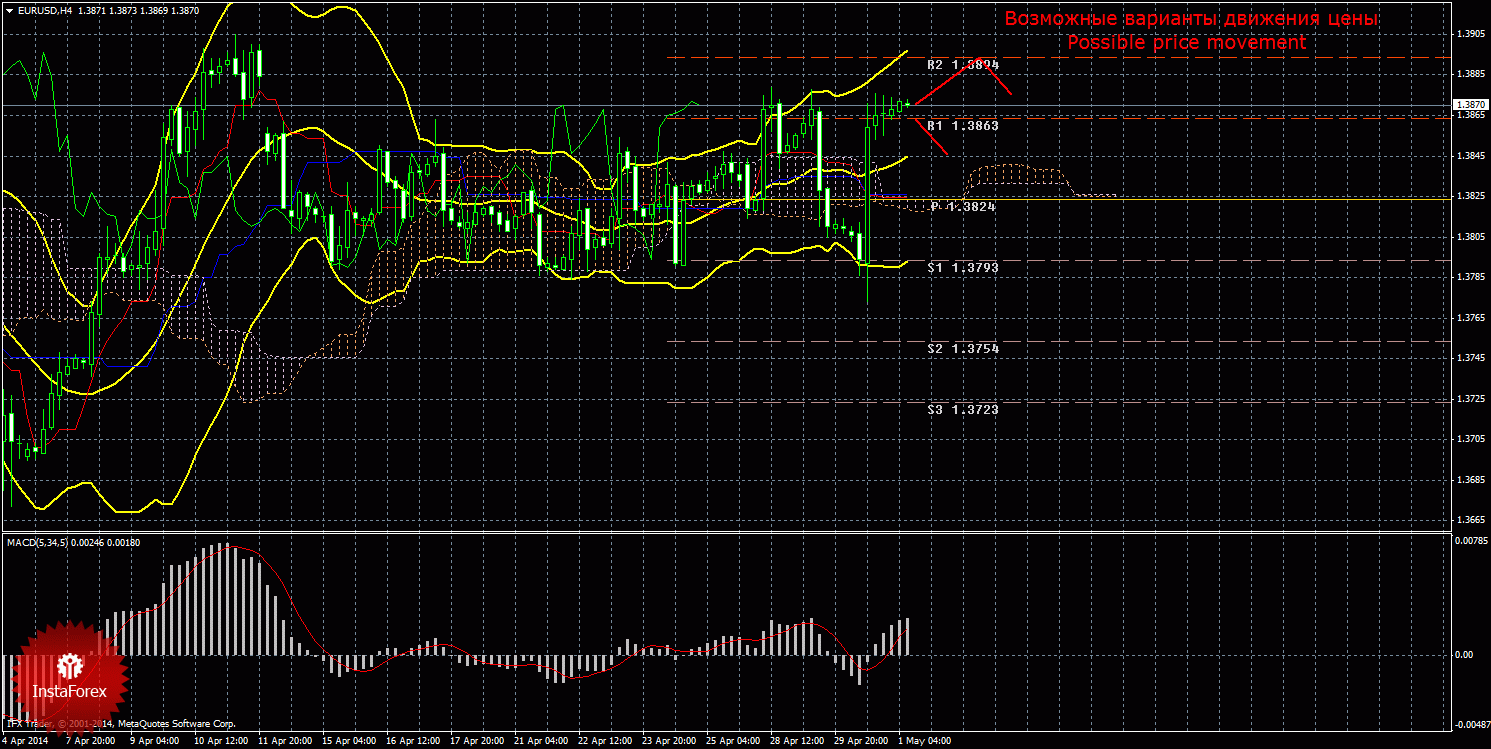The width and height of the screenshot is (1491, 749).
Task: Open the EURUSD,H4 chart dropdown arrow
Action: point(9,10)
